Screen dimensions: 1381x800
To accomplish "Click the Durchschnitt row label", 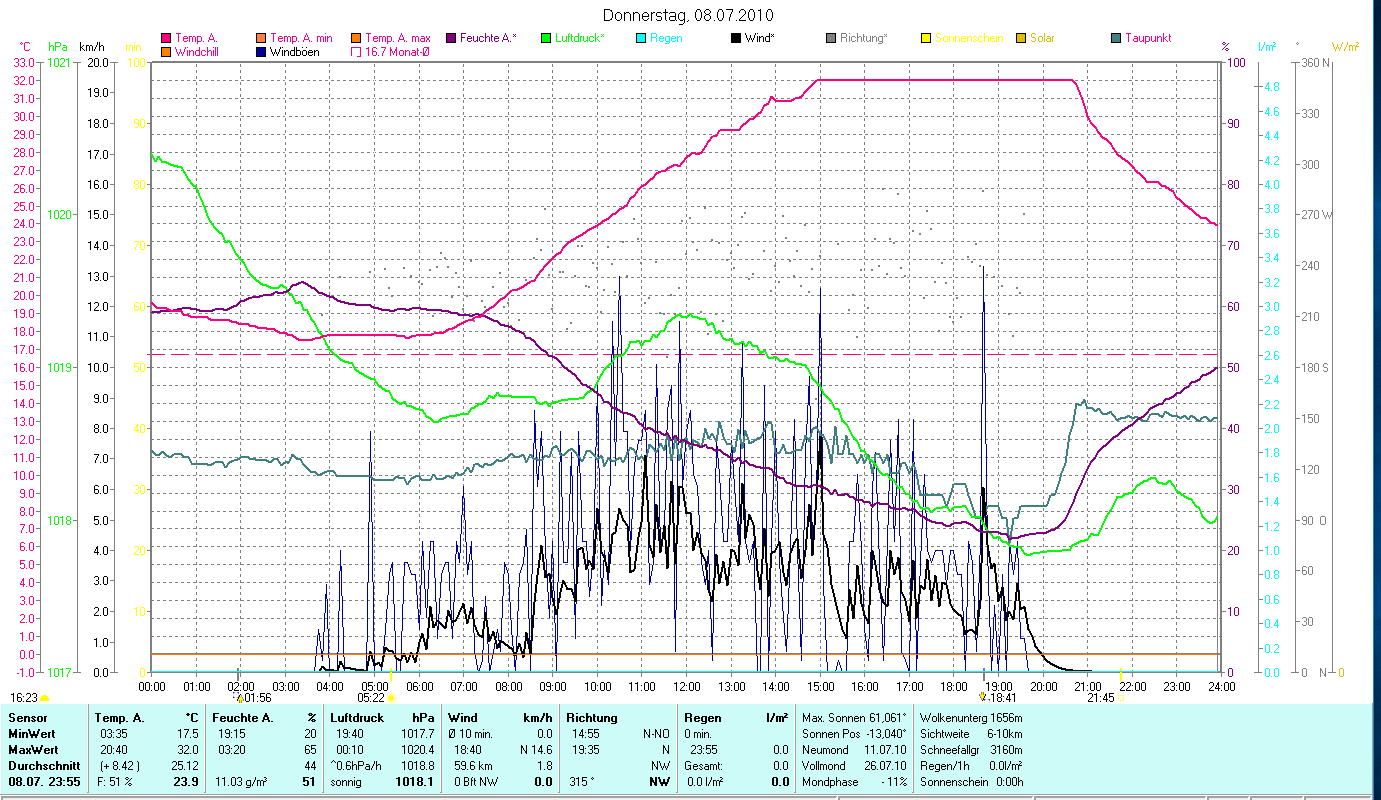I will (43, 765).
